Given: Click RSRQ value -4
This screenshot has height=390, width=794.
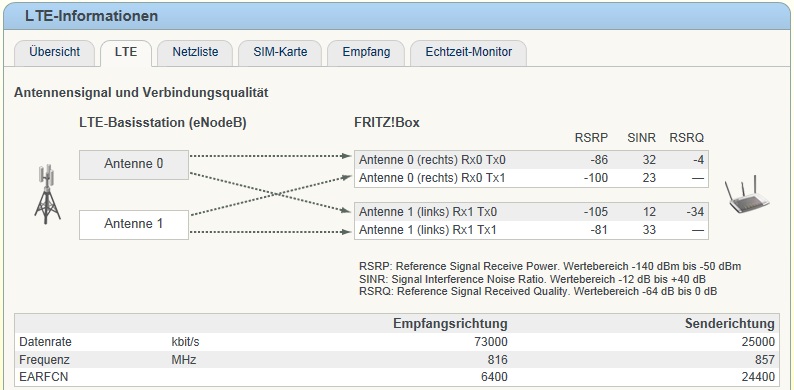Looking at the screenshot, I should (698, 160).
